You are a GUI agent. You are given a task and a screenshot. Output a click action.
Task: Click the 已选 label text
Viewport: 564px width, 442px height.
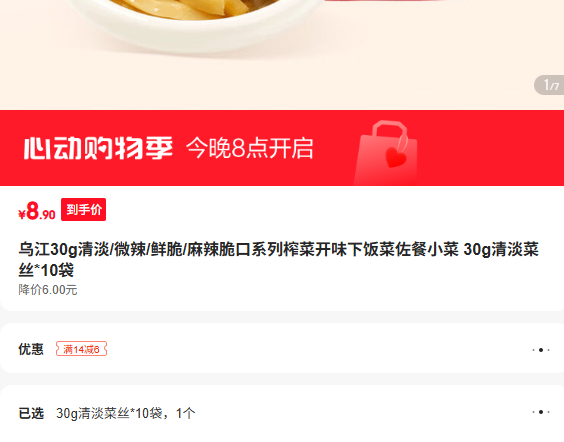(x=31, y=413)
